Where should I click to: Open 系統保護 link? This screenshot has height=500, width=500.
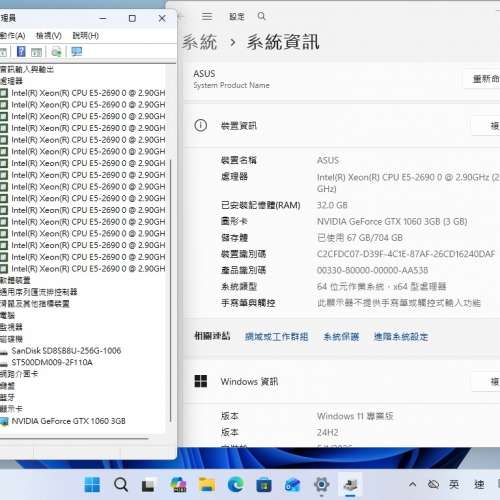341,337
